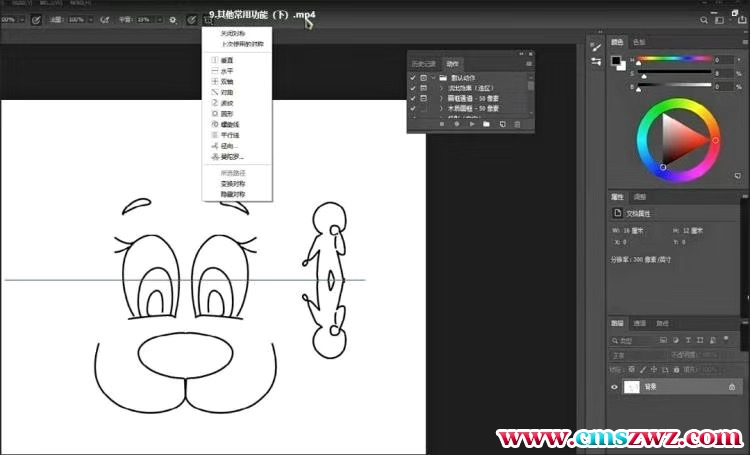The image size is (750, 455).
Task: Toggle the checkmark for 淡出效果 action
Action: [x=413, y=88]
